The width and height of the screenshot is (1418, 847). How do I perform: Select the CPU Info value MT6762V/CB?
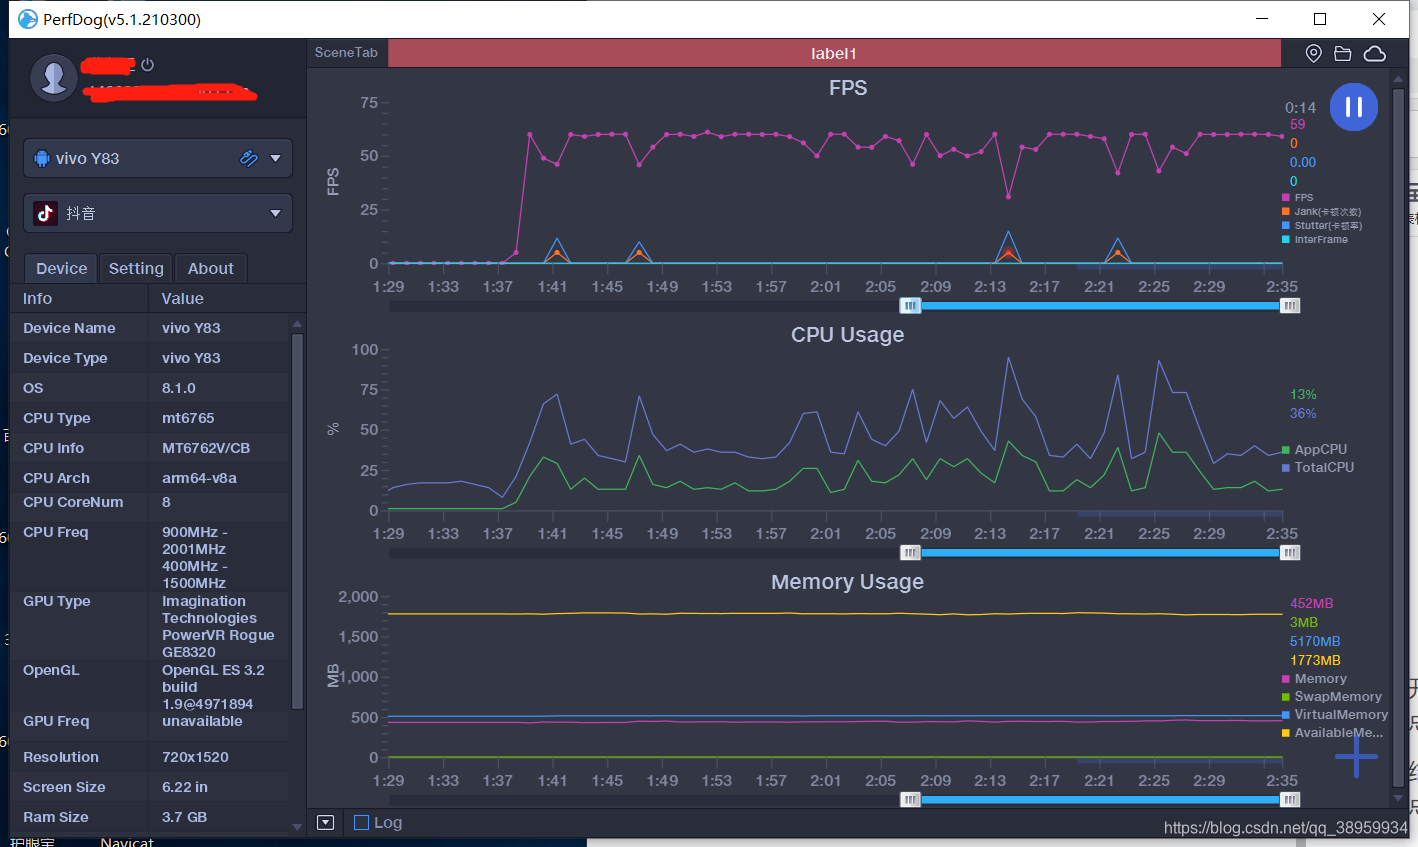pyautogui.click(x=206, y=448)
